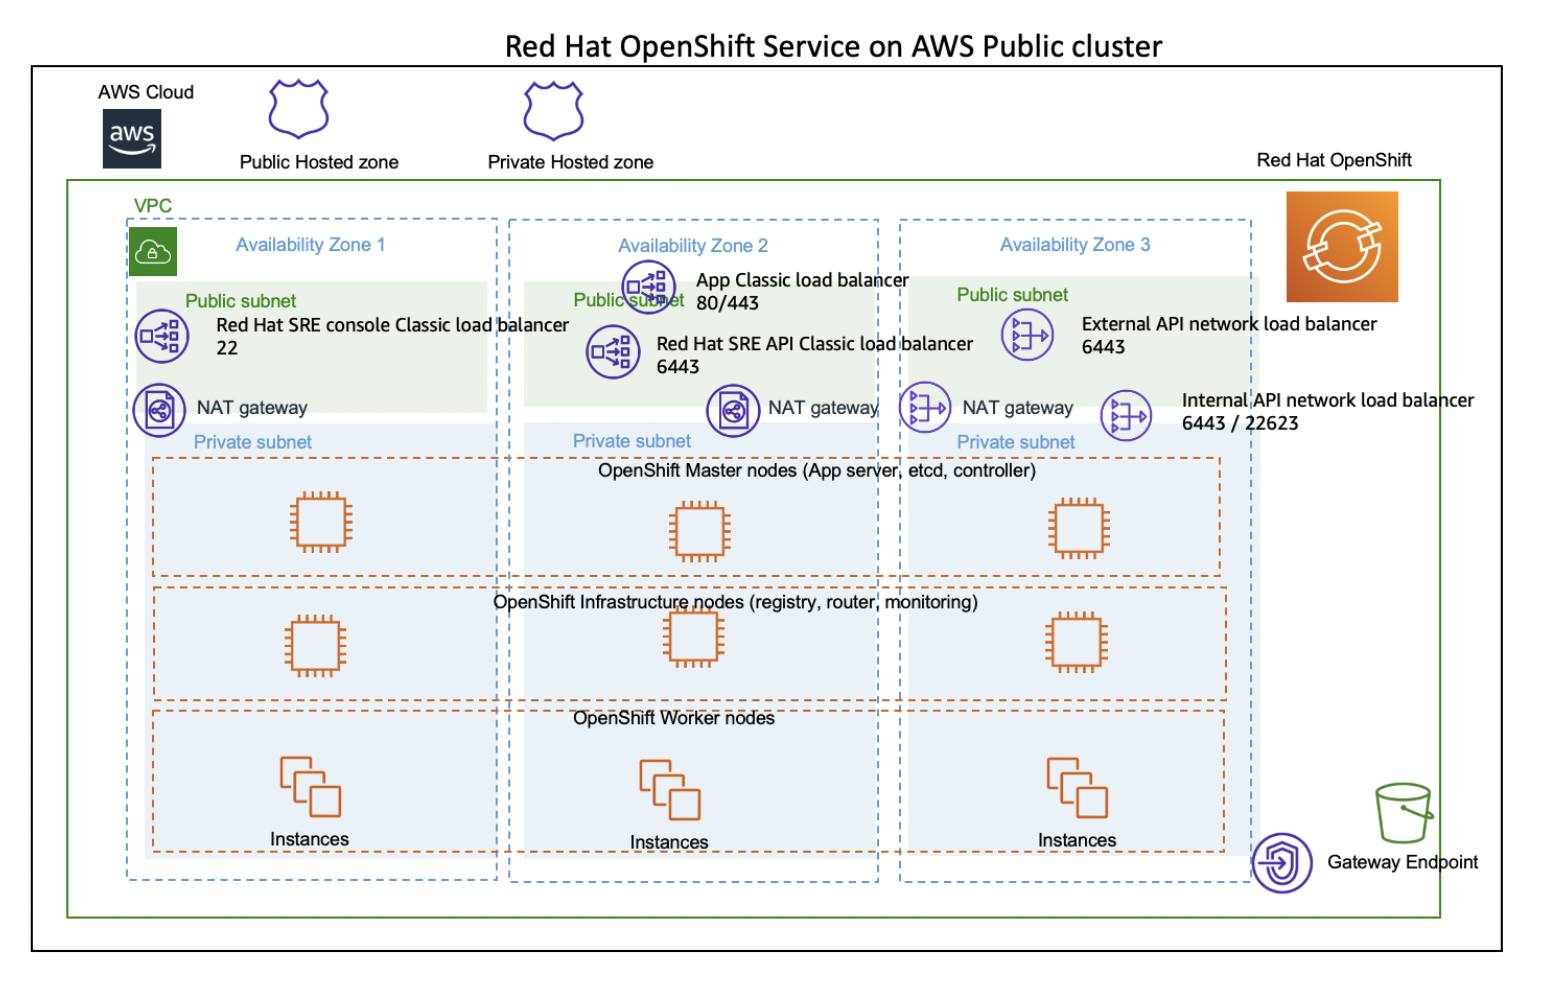Click the VPC label

coord(153,206)
